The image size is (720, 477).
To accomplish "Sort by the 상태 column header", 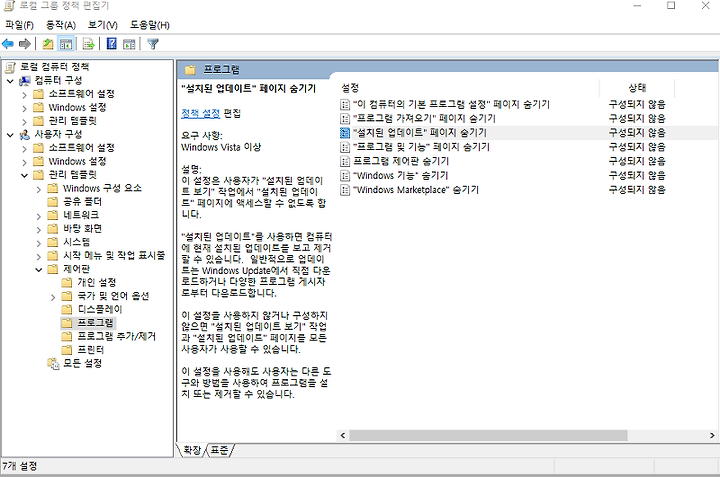I will [x=637, y=88].
